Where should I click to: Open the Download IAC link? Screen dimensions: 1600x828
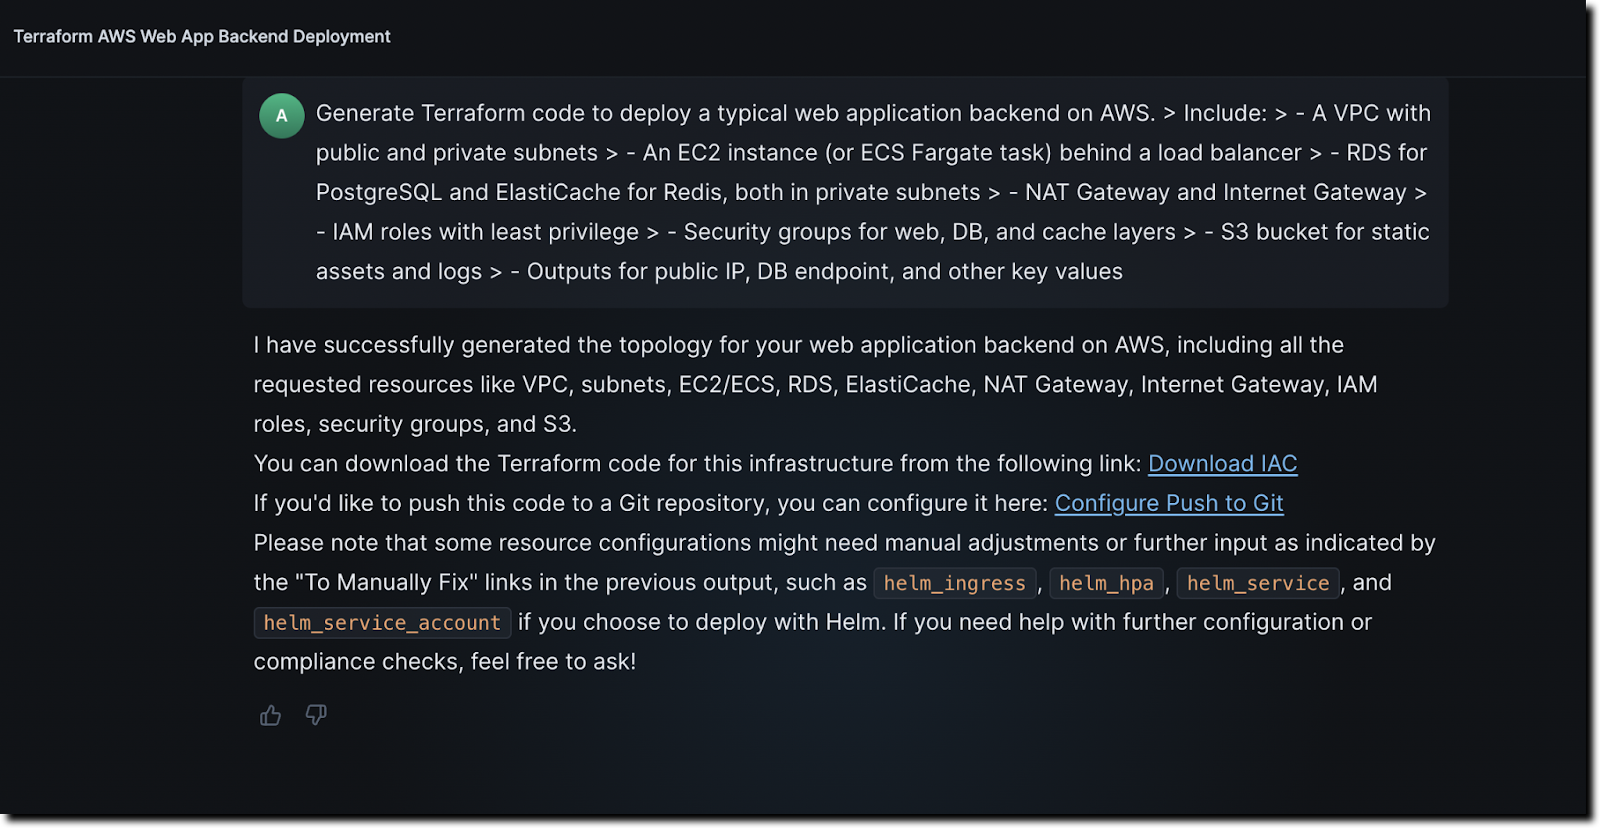click(1222, 464)
